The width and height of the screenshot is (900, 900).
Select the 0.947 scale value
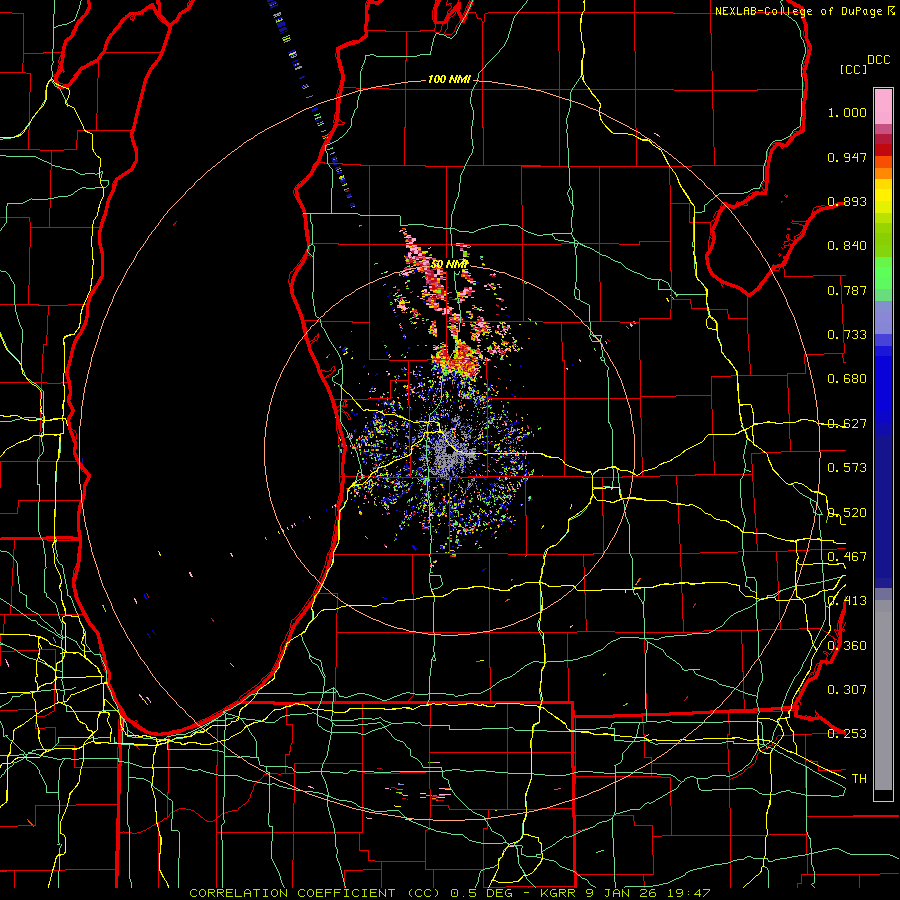847,157
